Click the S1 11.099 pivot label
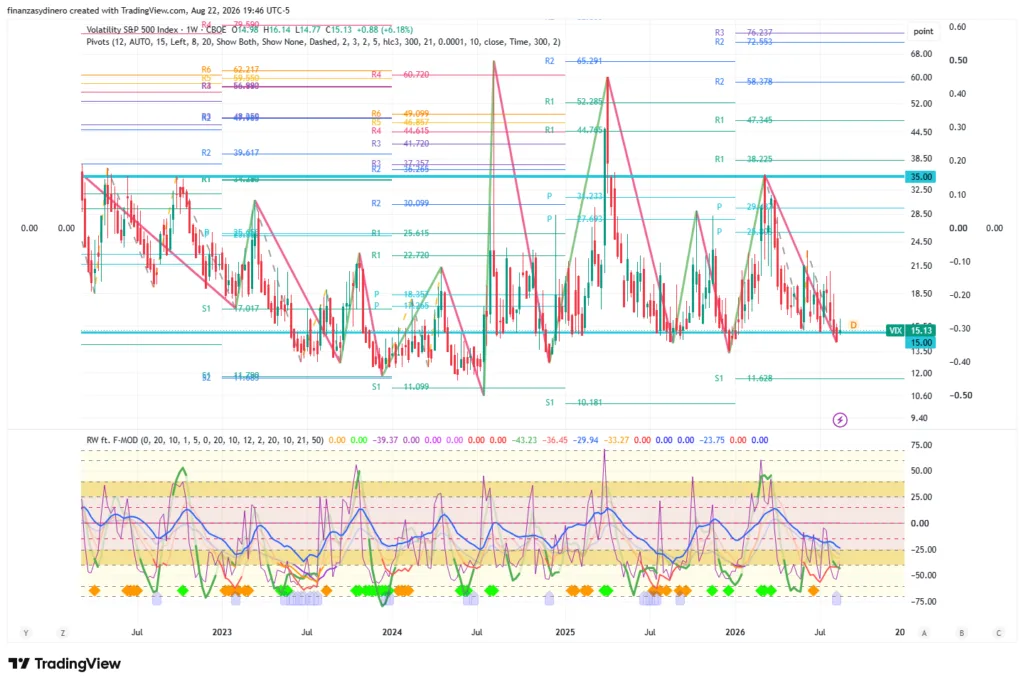 [400, 387]
